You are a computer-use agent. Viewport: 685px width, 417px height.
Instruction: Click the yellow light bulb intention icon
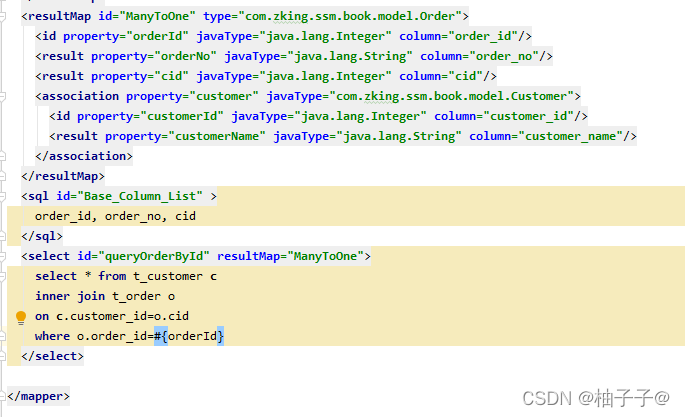pyautogui.click(x=21, y=317)
